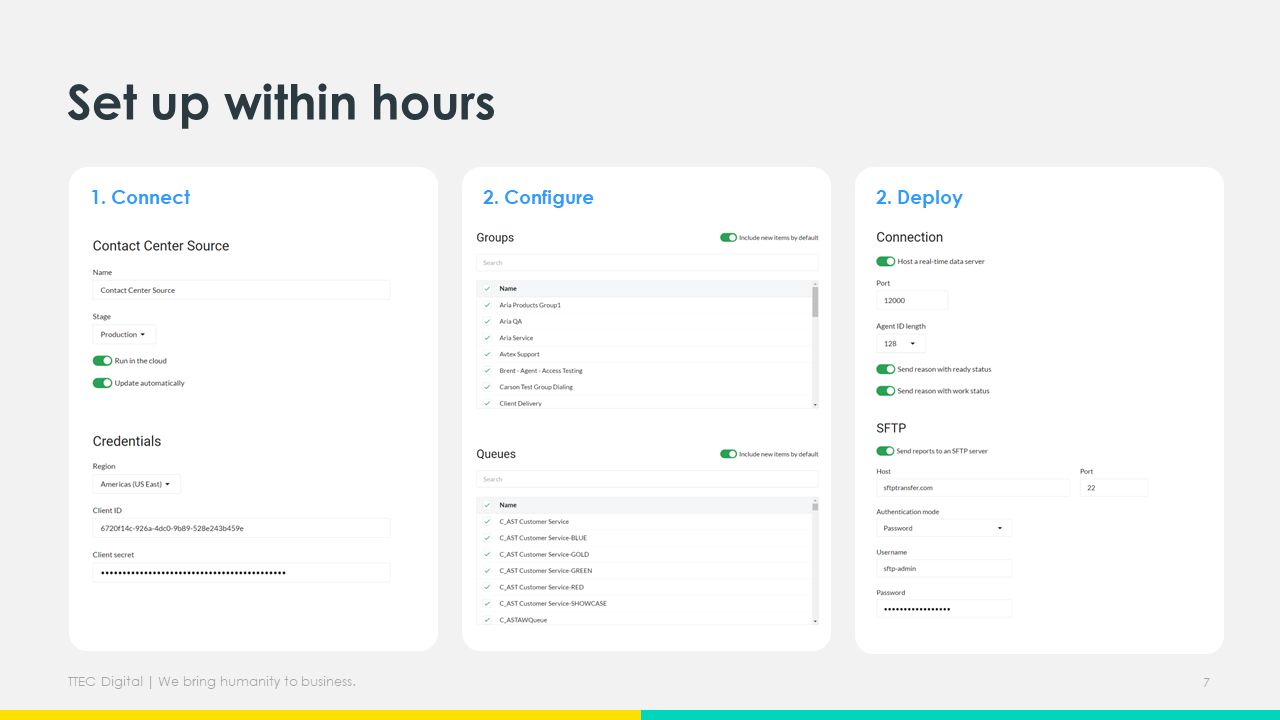Screen dimensions: 1280x720
Task: Uncheck the Aria QA group checkbox
Action: [x=487, y=322]
